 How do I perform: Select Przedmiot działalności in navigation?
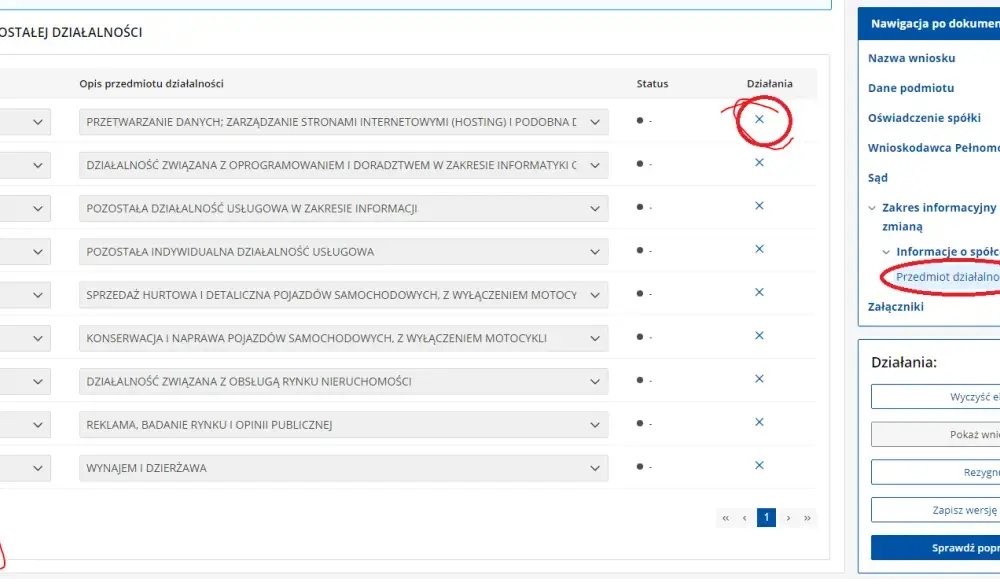(947, 277)
